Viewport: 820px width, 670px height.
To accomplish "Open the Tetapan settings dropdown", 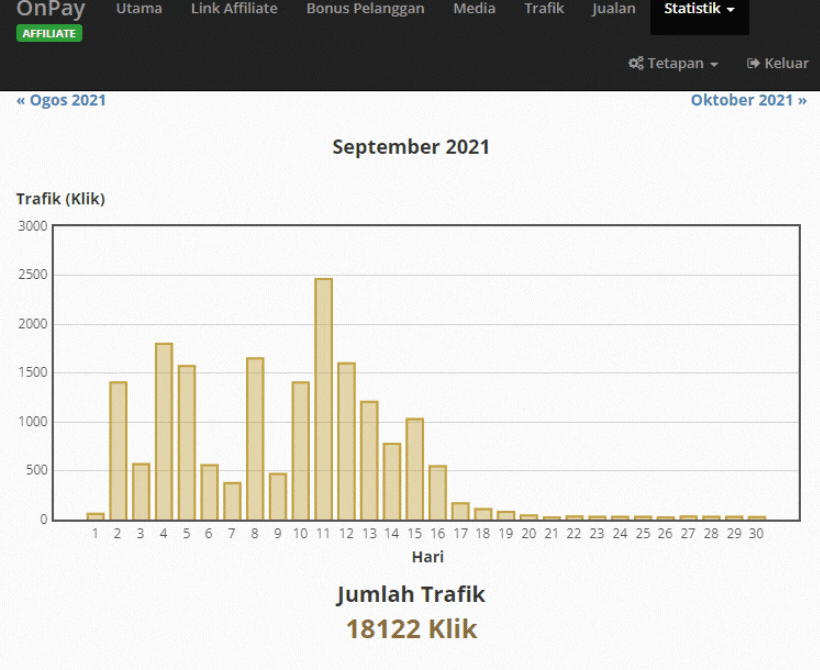I will tap(673, 63).
